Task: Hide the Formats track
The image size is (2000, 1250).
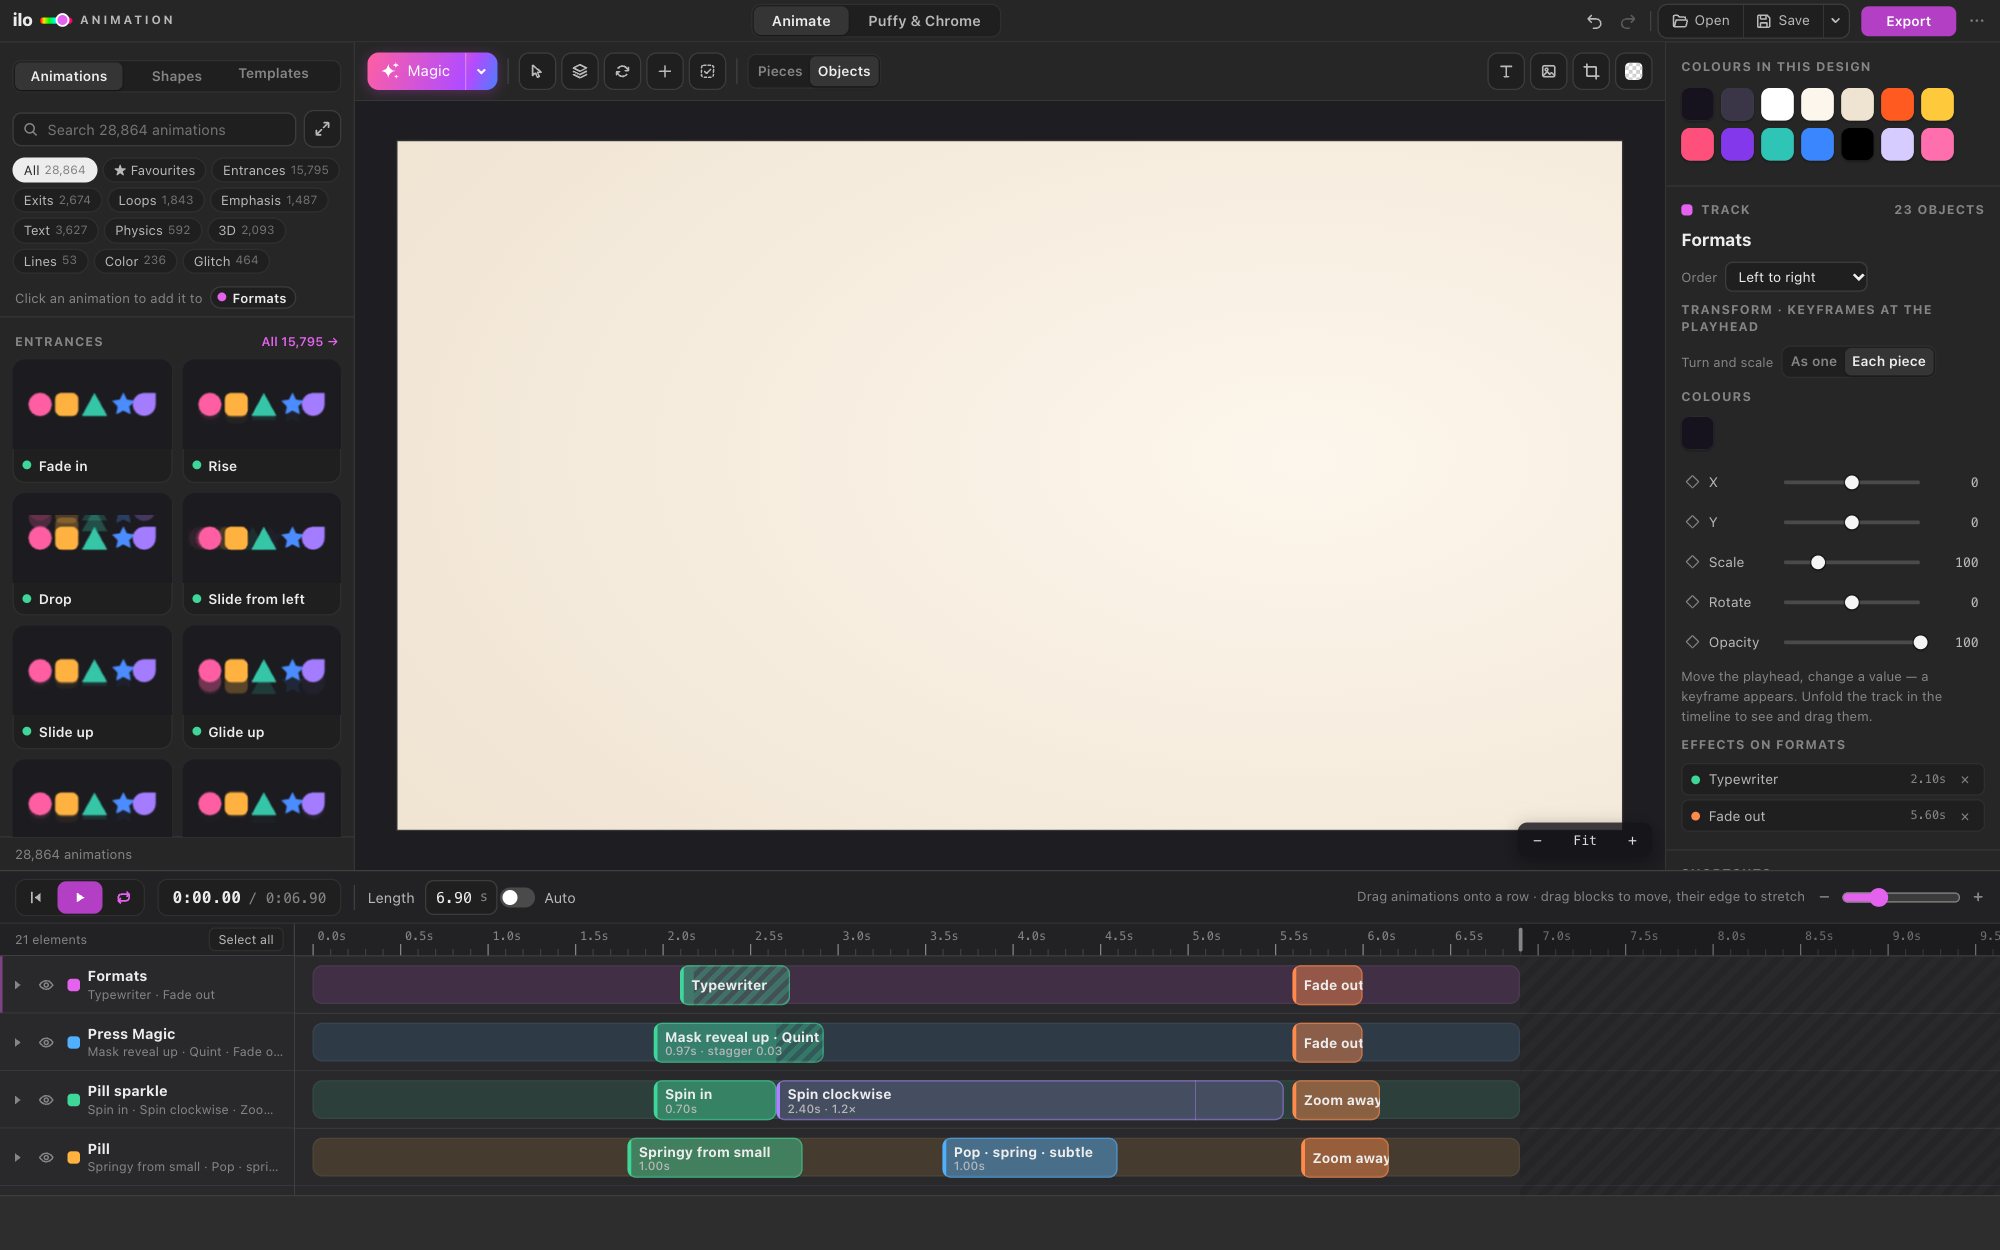Action: 46,985
